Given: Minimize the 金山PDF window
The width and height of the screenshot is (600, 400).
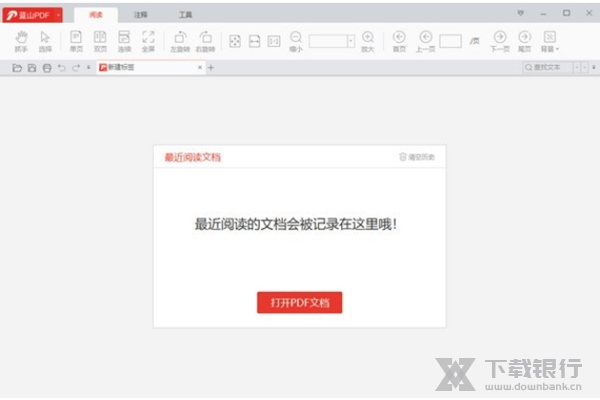Looking at the screenshot, I should click(543, 14).
